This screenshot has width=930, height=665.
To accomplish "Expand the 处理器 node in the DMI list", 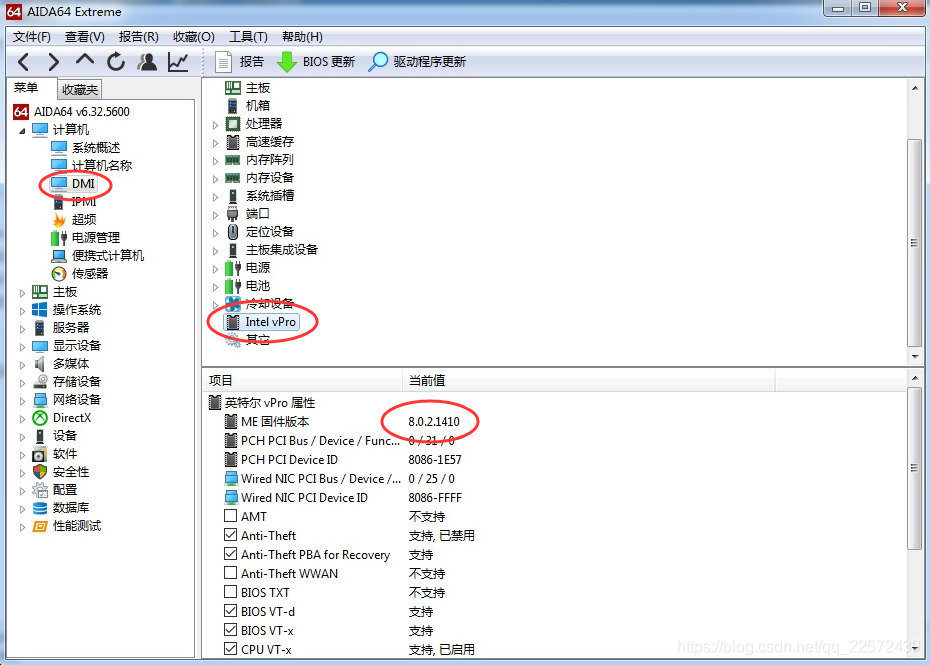I will [x=215, y=125].
